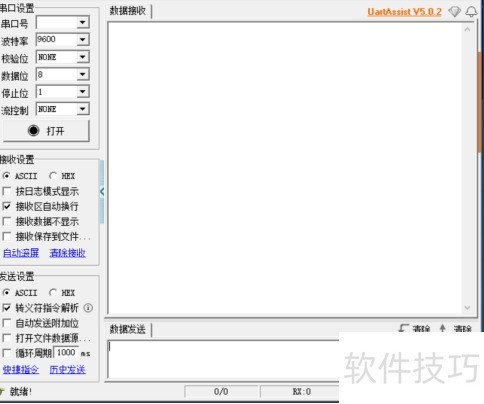The image size is (484, 404).
Task: Click the orange vertical scrollbar on the right
Action: [x=480, y=102]
